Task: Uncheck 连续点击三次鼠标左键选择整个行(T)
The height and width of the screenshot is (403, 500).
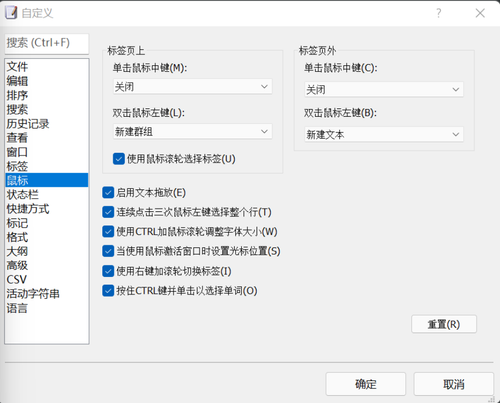Action: click(108, 212)
